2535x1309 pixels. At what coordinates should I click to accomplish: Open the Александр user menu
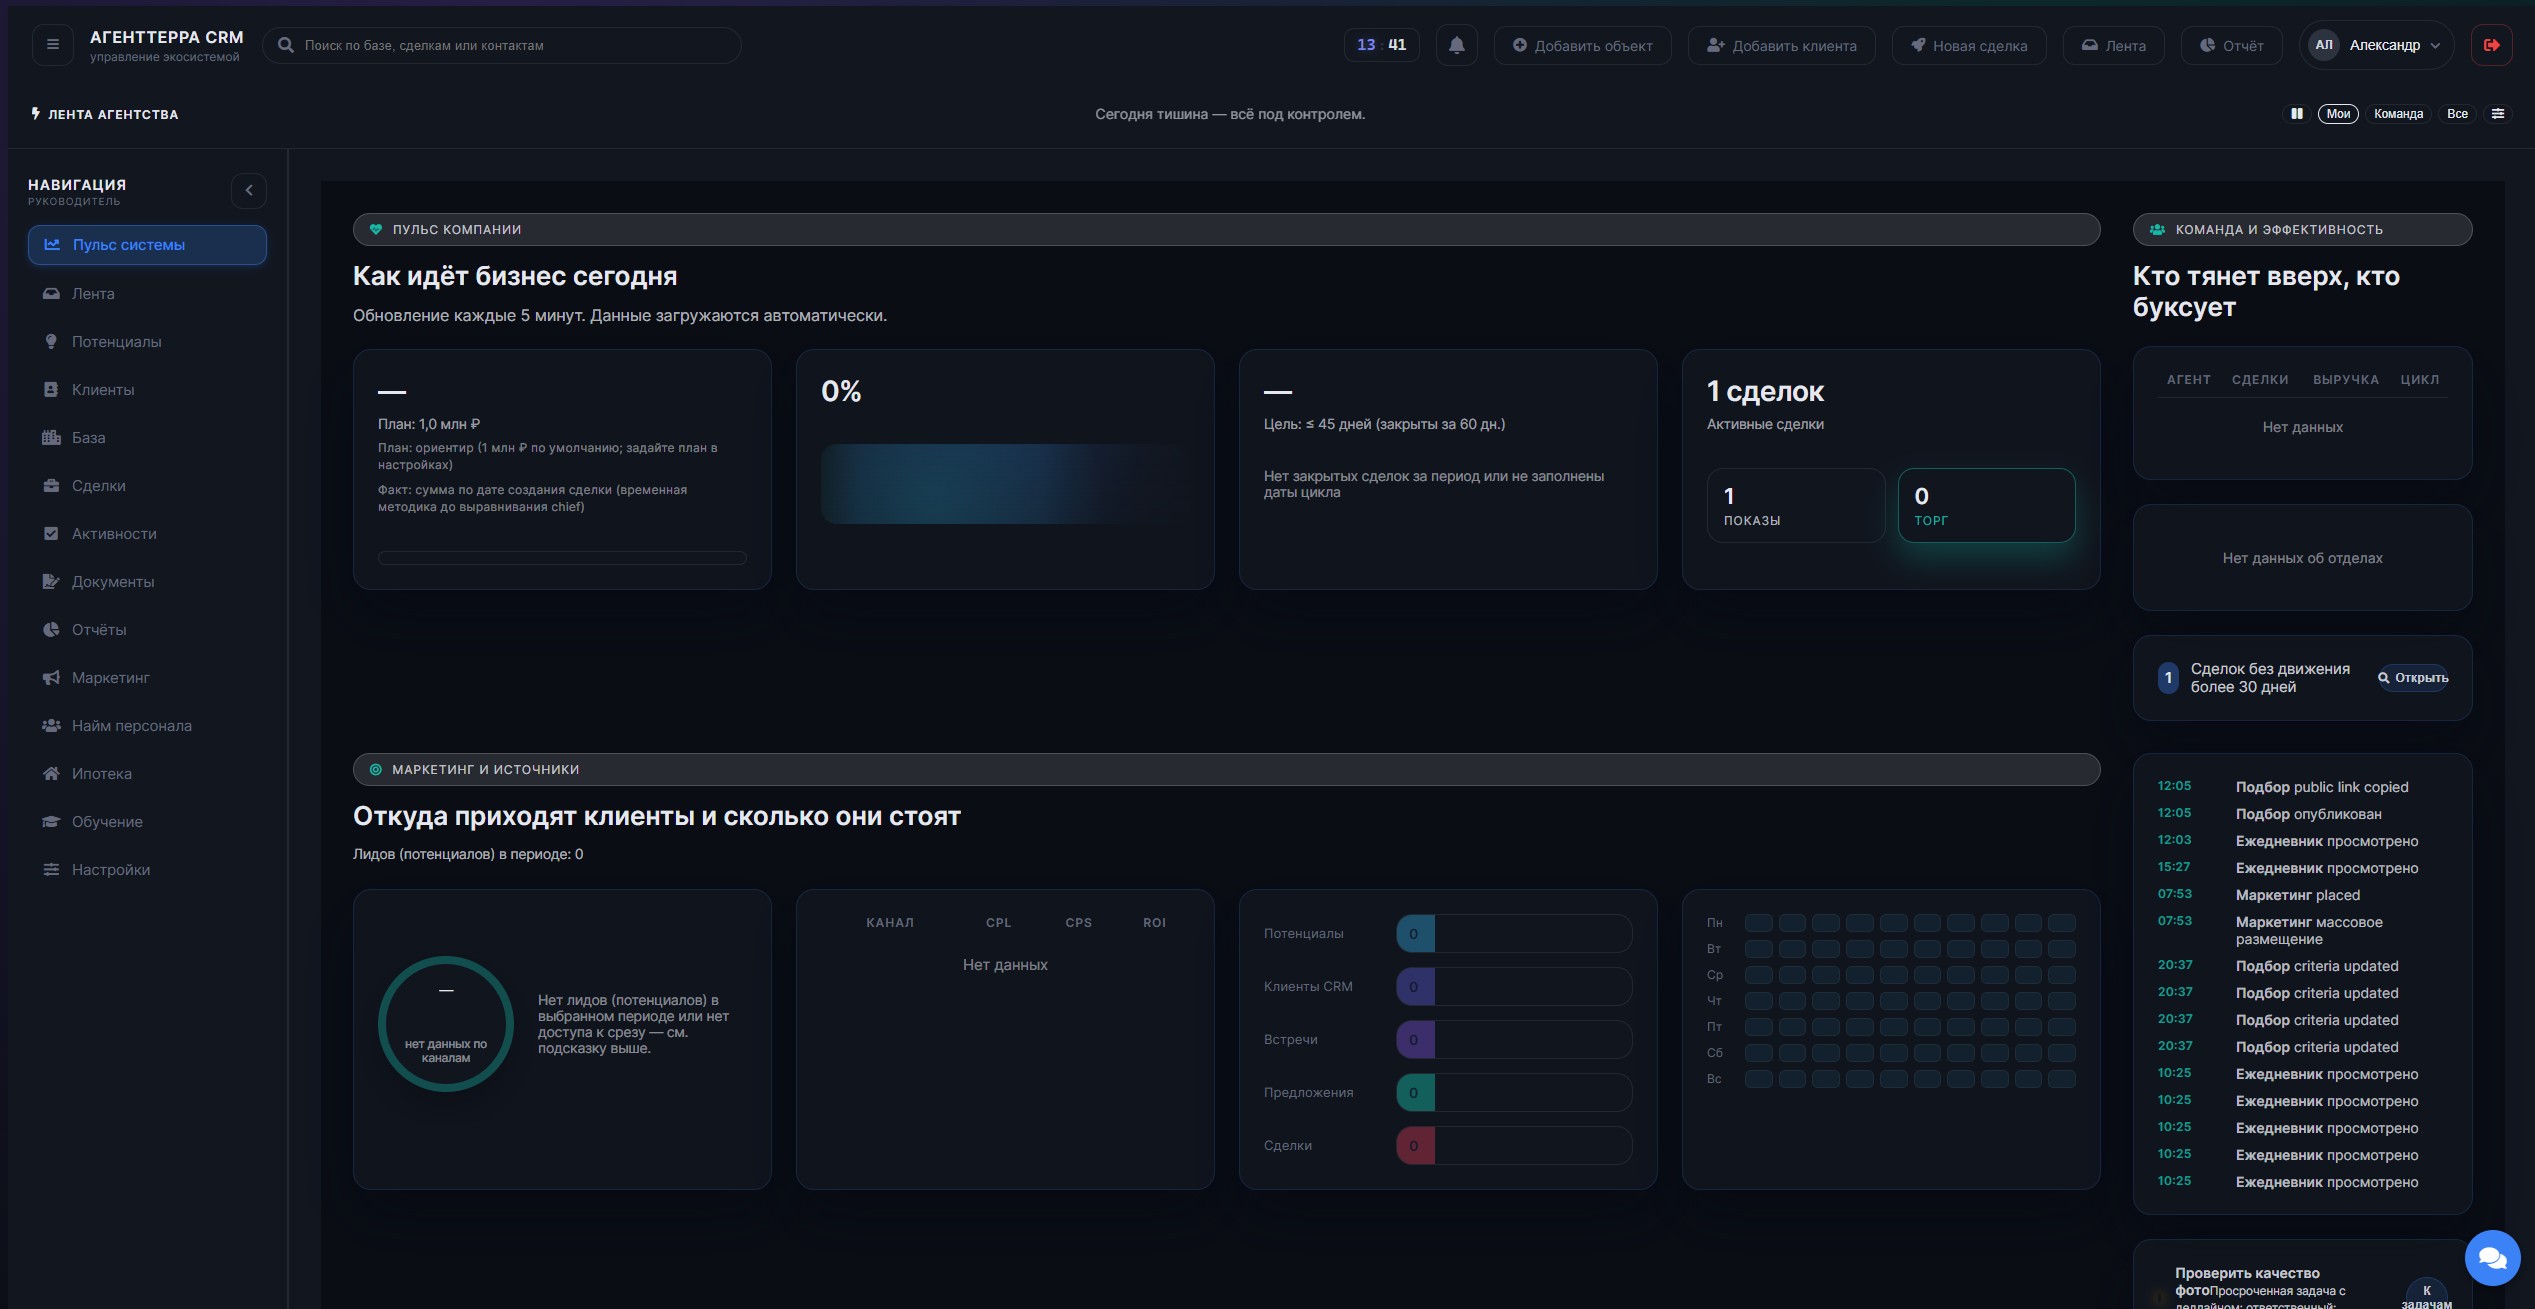coord(2378,44)
